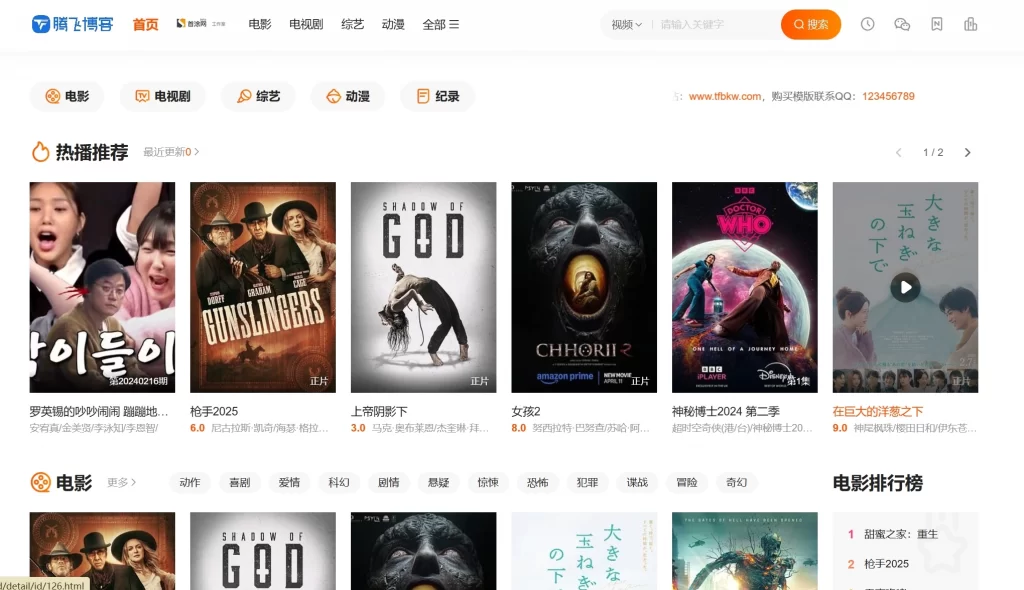Open rank 2 枪手2025 in 电影排行榜
The image size is (1024, 590).
[x=886, y=563]
